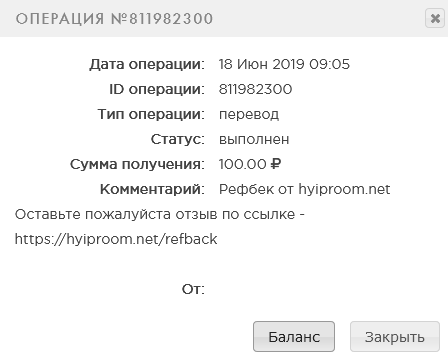
Task: Select the dialog title ОПЕРАЦИЯ №811982300
Action: [114, 19]
